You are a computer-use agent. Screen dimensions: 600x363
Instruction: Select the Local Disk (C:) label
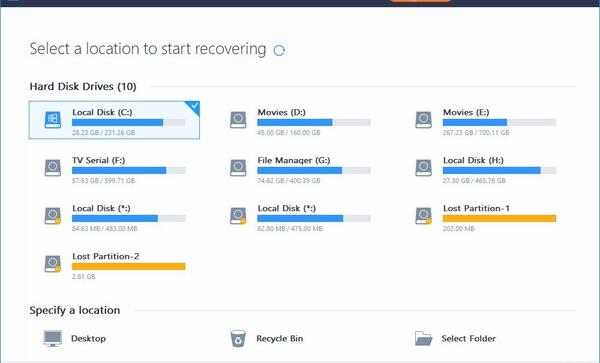pos(102,112)
